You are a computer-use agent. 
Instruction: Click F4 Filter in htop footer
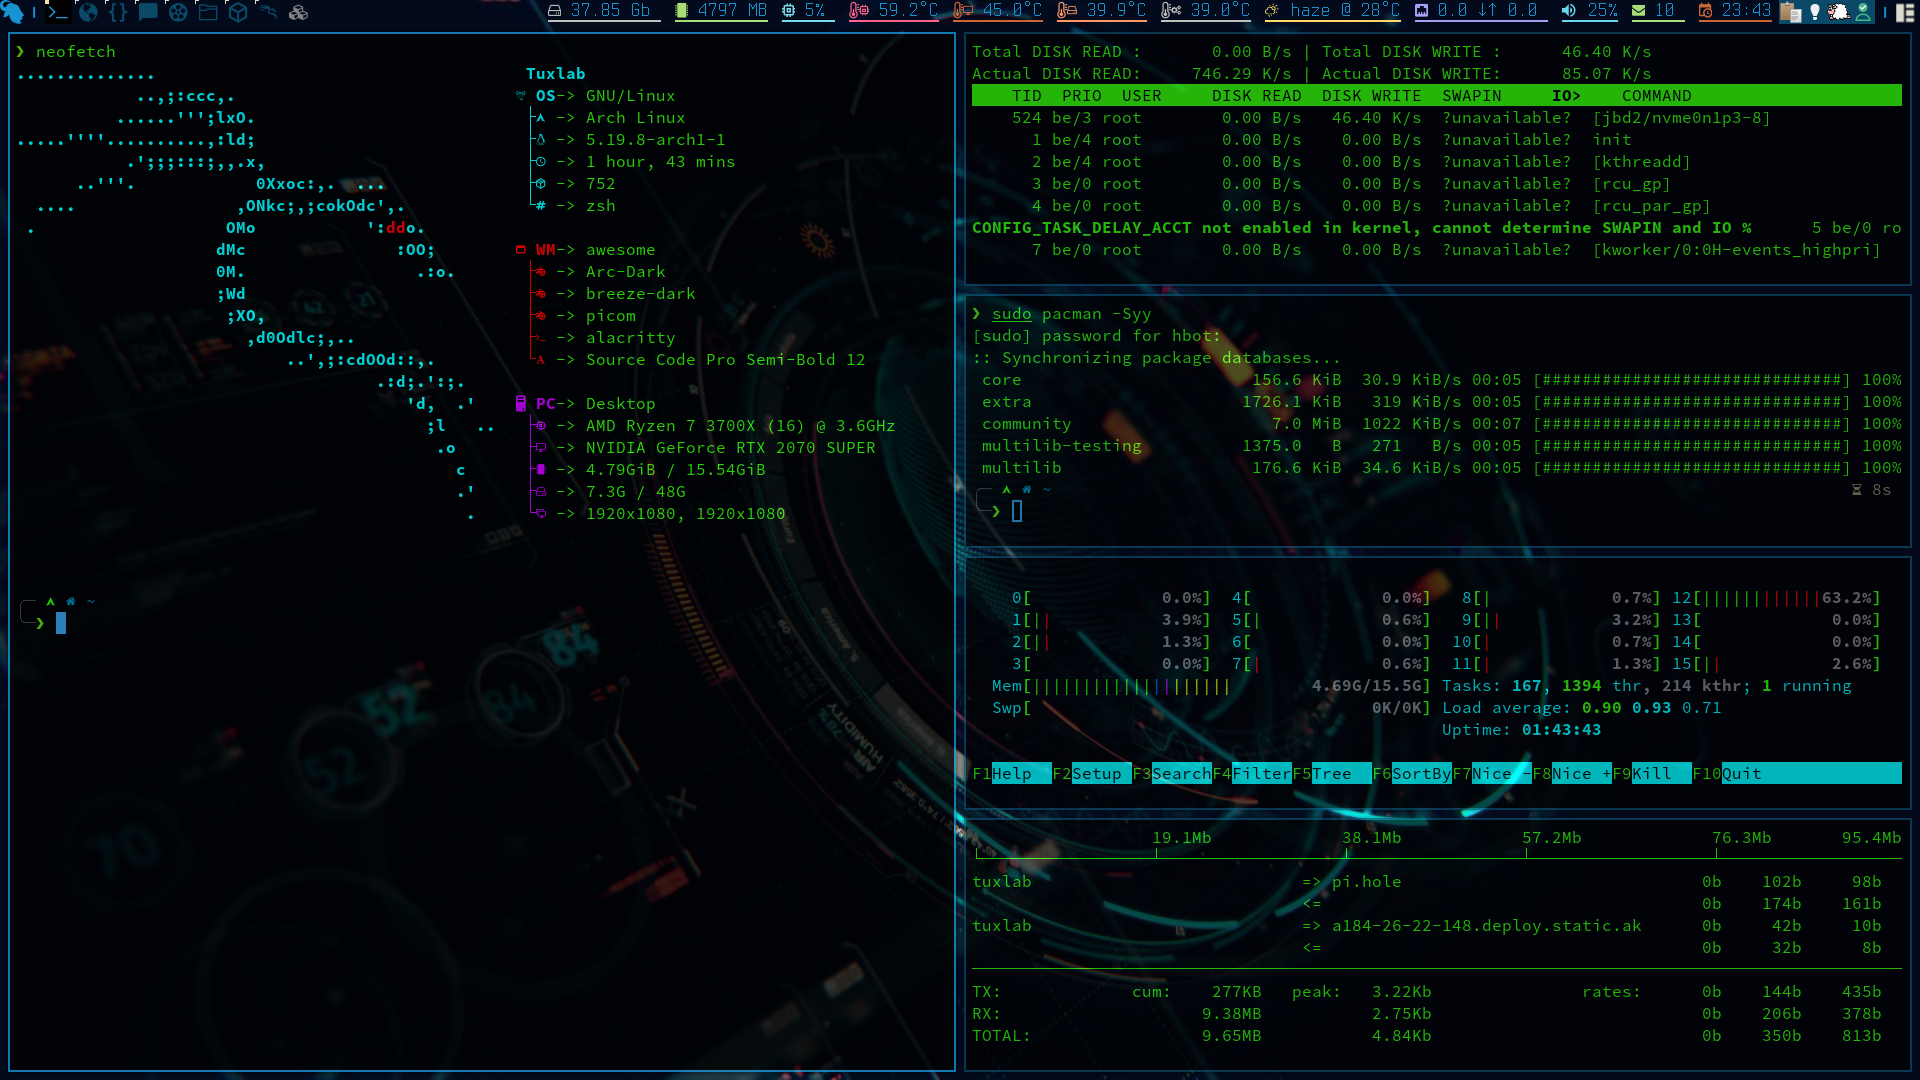(1260, 773)
